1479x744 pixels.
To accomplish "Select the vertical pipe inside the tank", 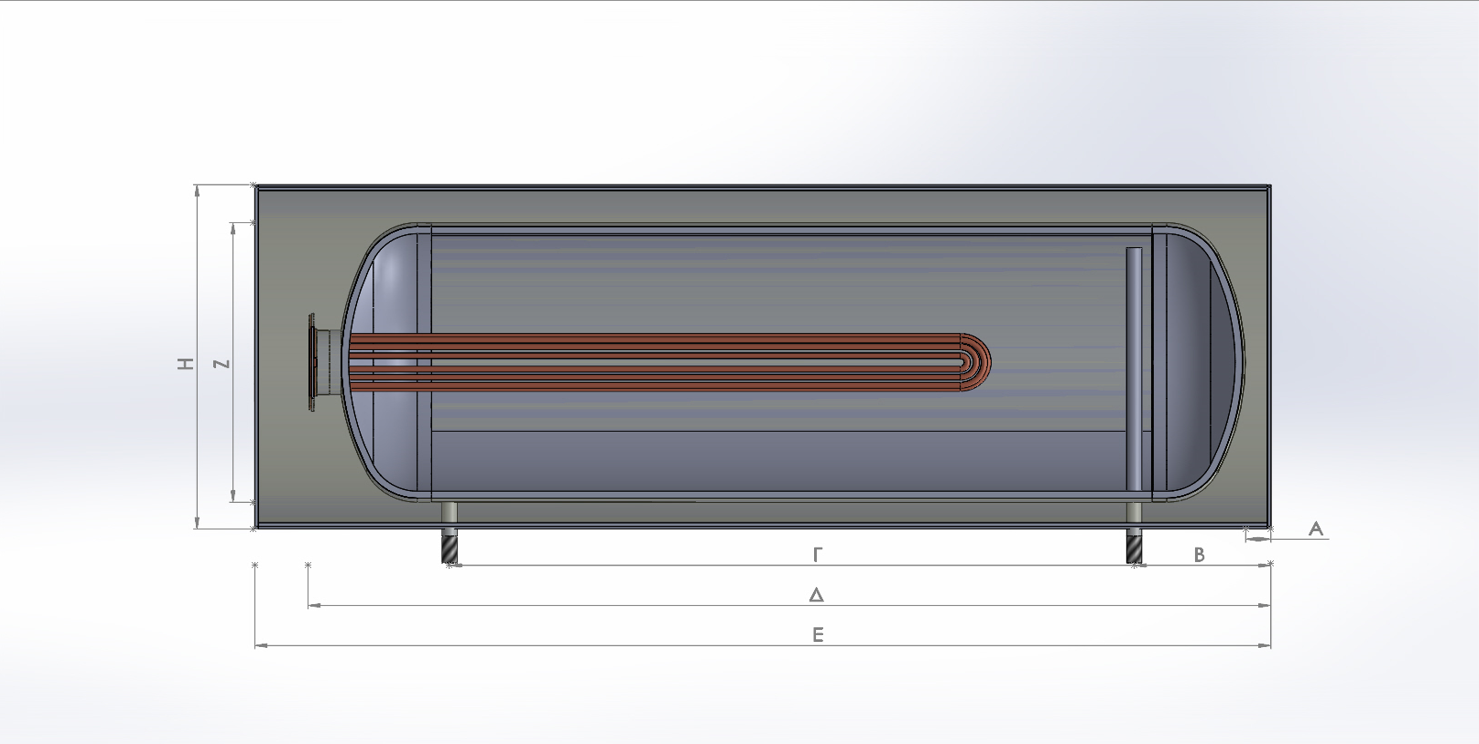I will click(1134, 370).
